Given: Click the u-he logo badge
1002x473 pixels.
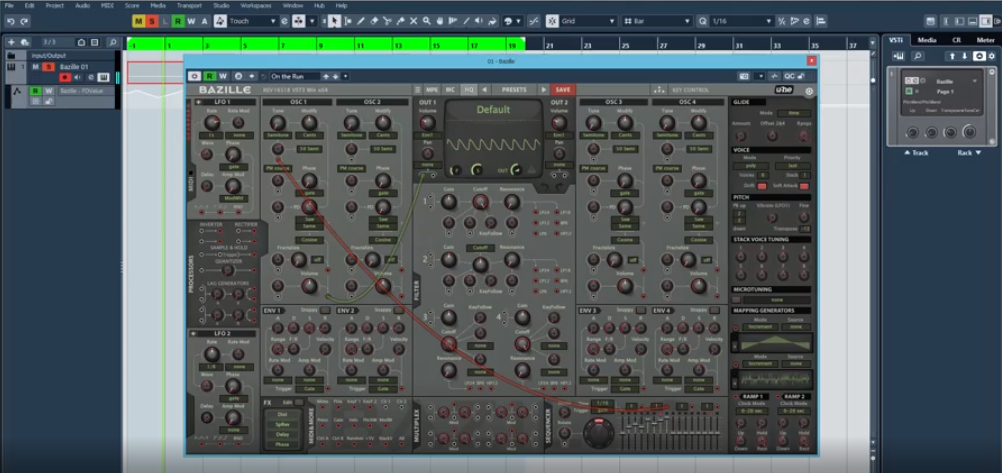Looking at the screenshot, I should click(x=784, y=90).
